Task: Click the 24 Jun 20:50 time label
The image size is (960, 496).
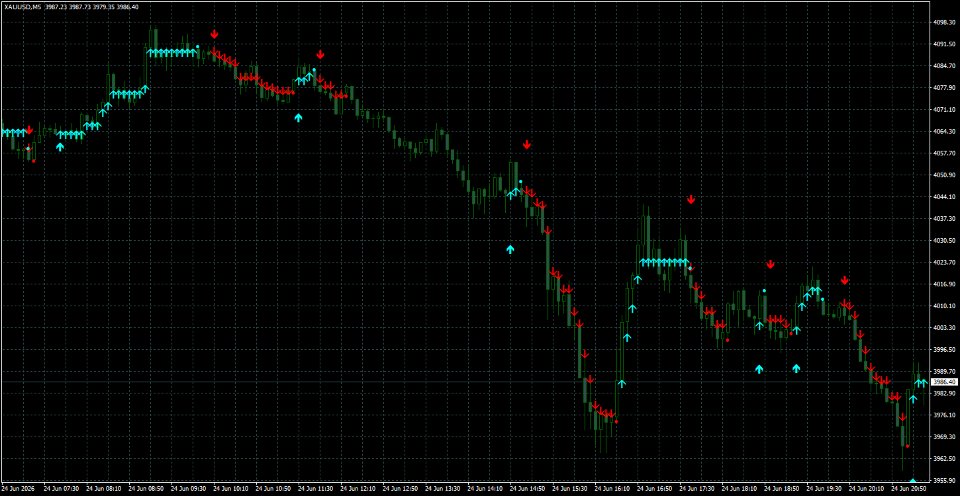Action: [x=910, y=489]
